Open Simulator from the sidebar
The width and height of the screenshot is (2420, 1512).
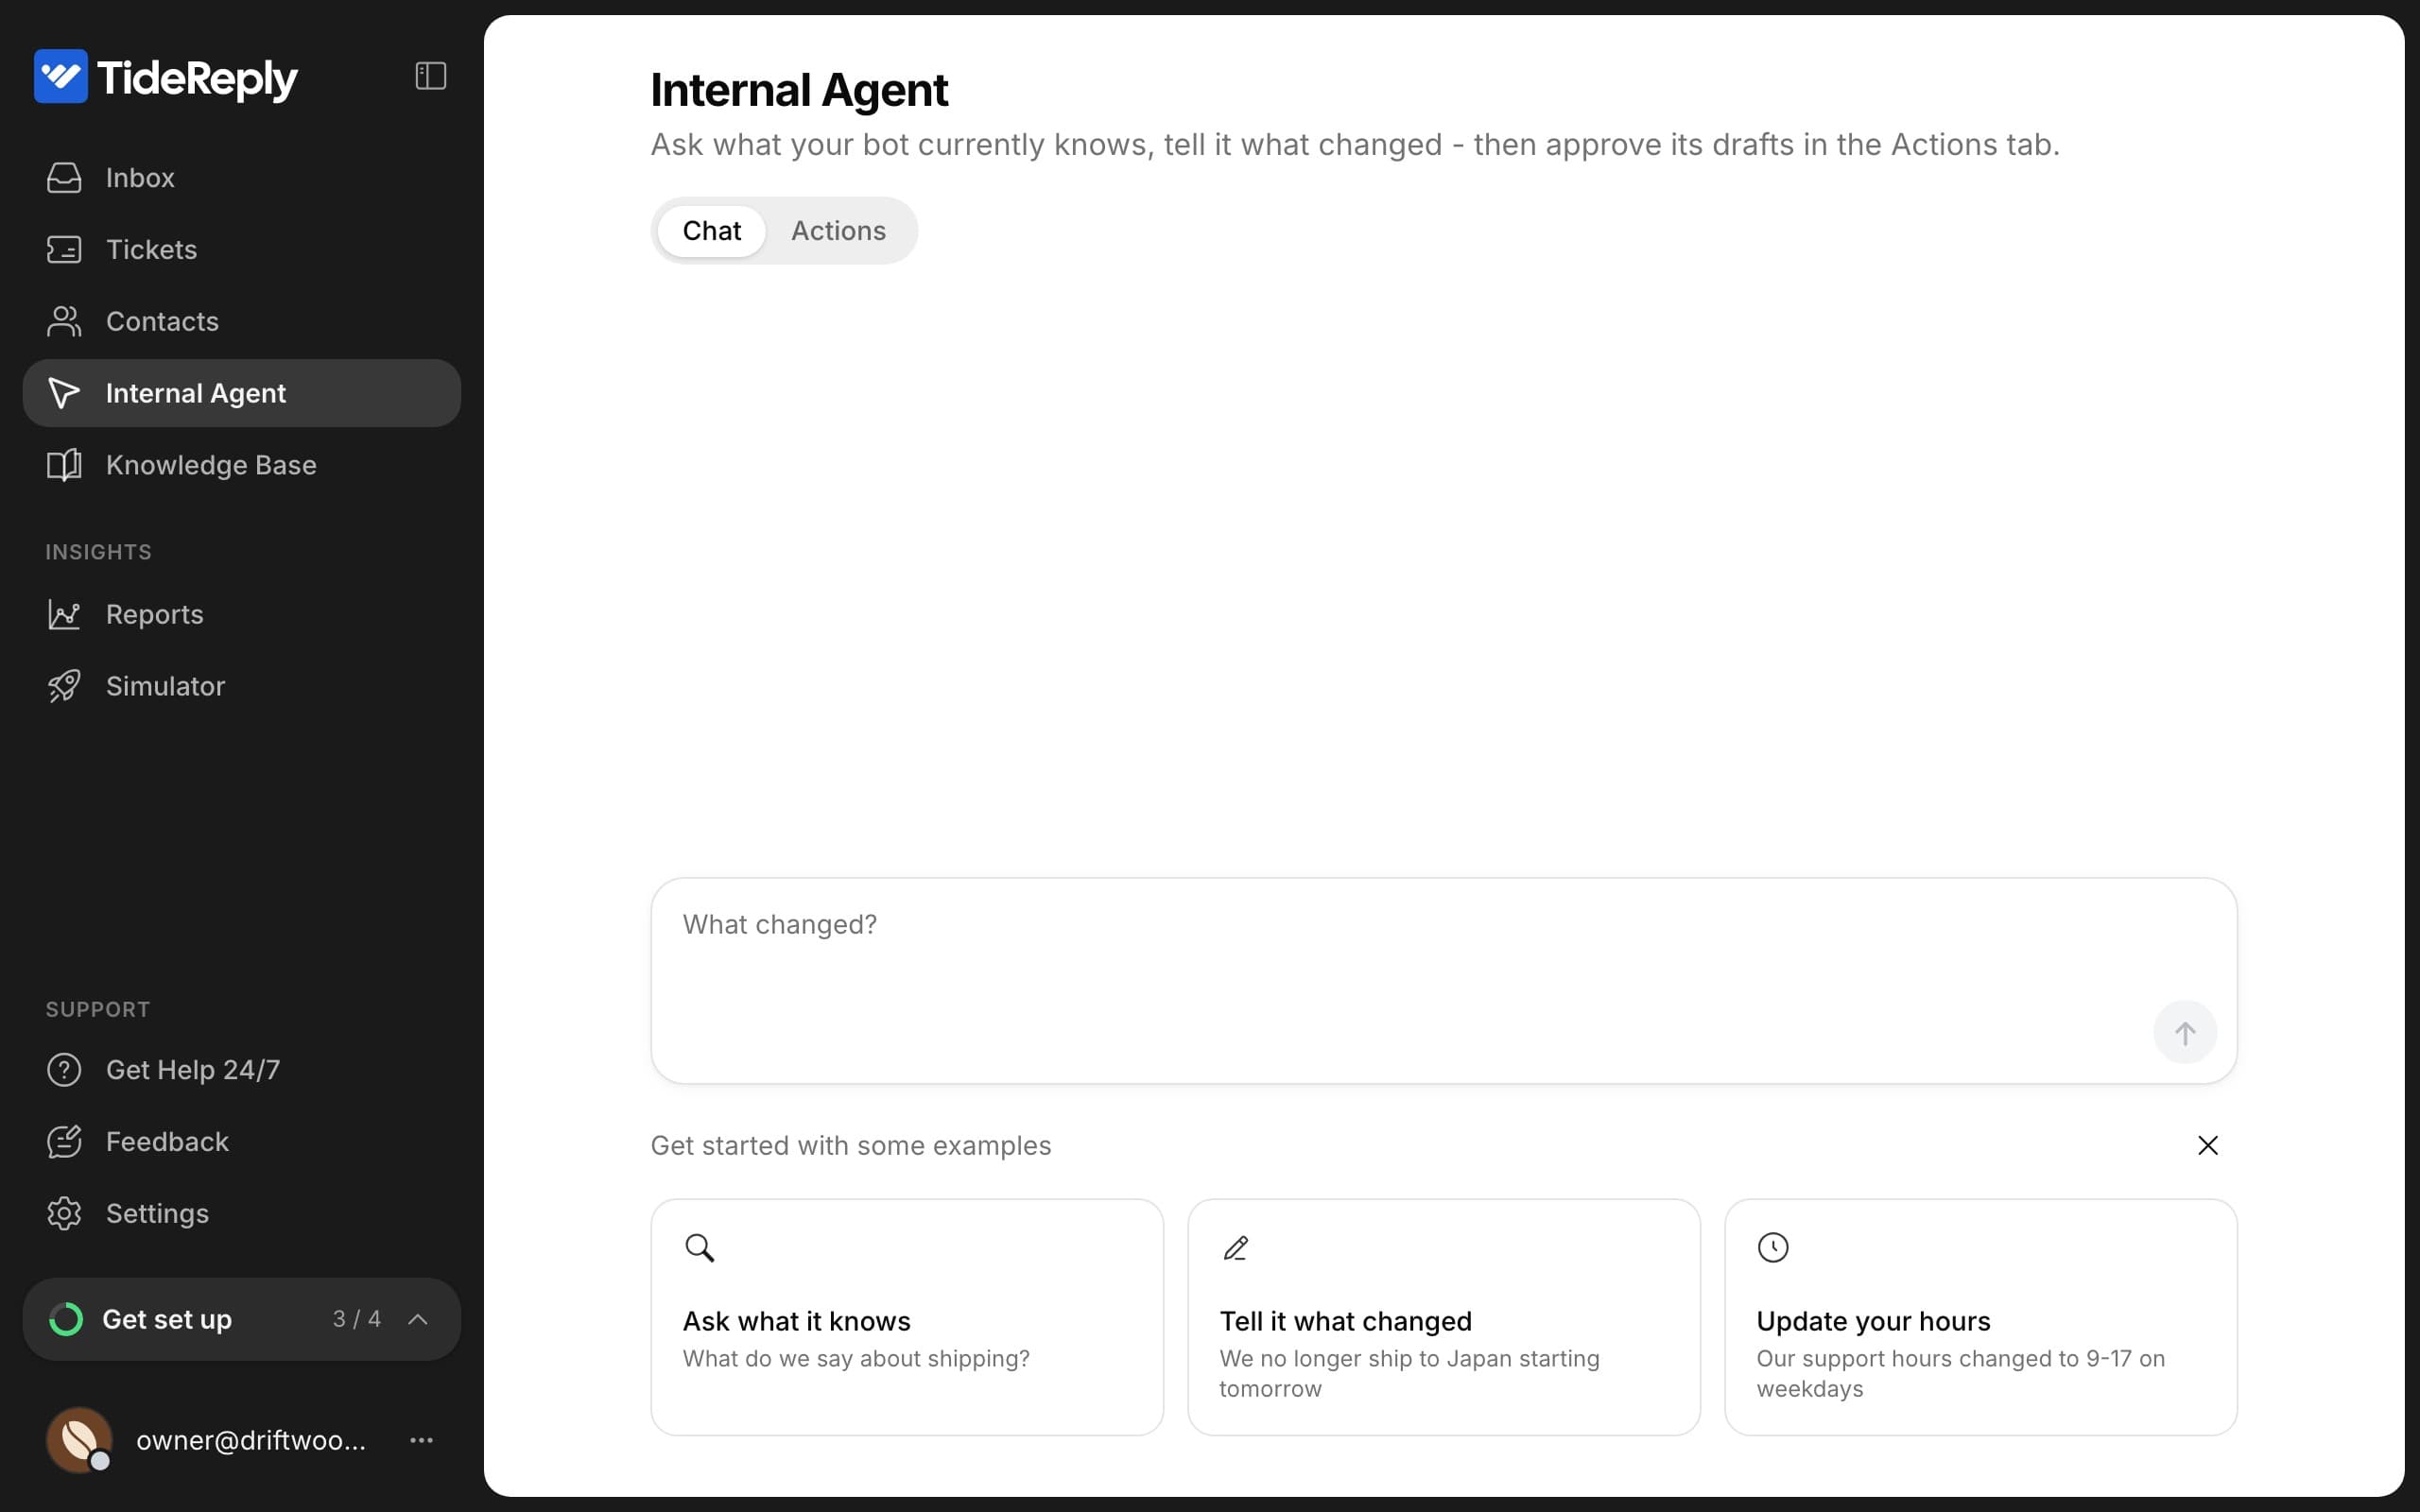coord(242,686)
